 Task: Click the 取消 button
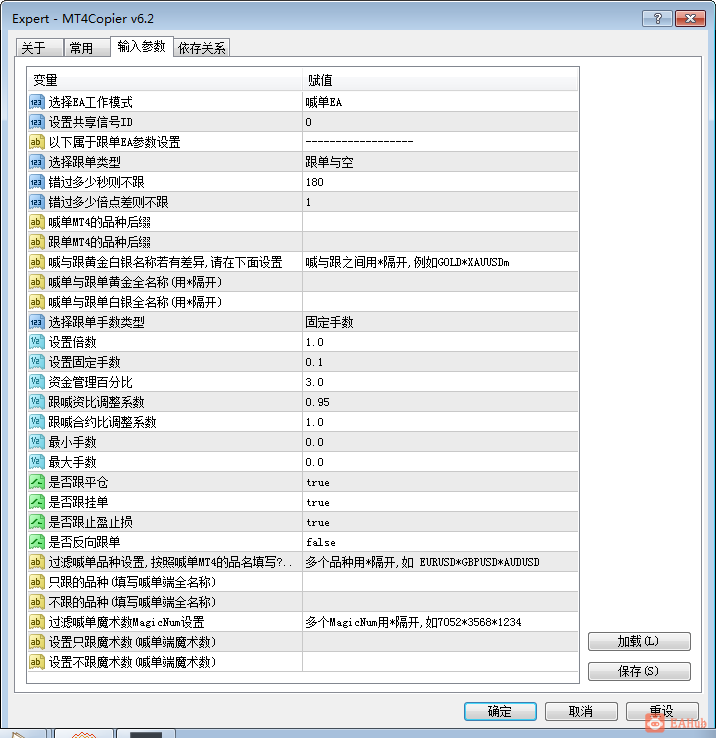(581, 711)
